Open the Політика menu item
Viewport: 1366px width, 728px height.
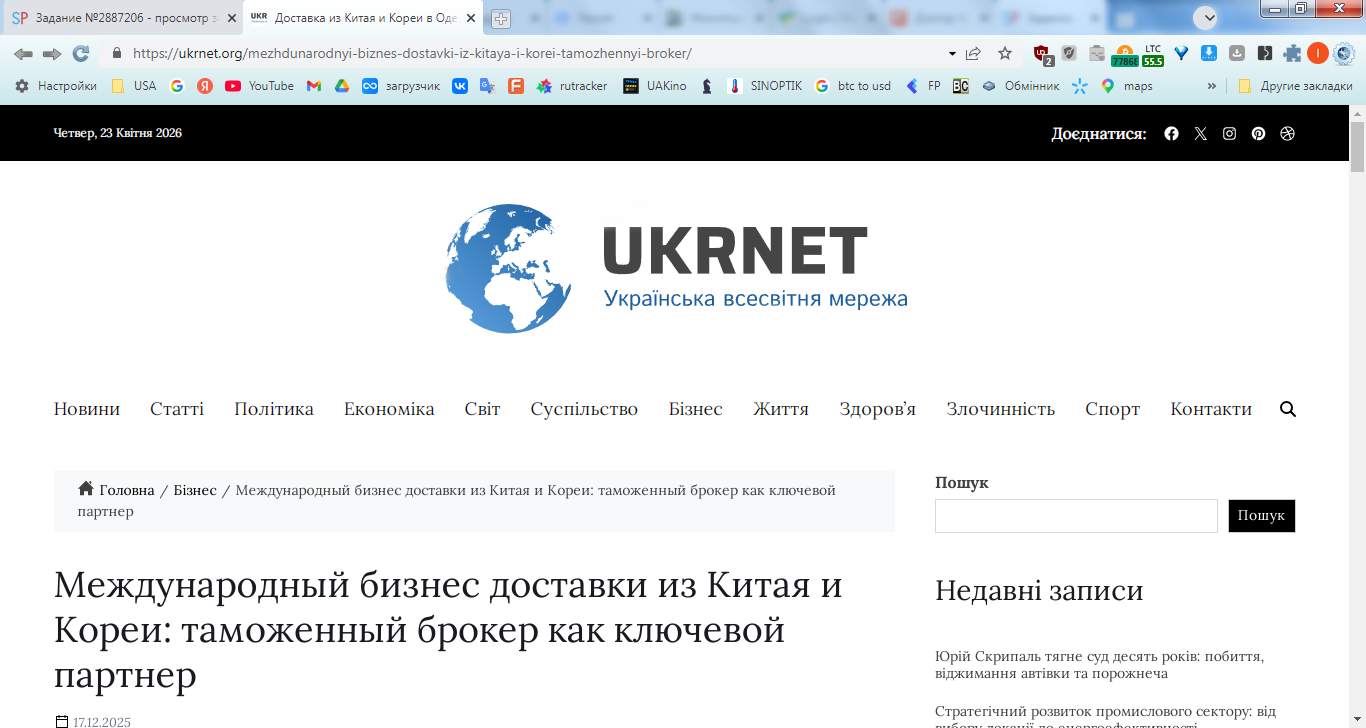point(274,409)
